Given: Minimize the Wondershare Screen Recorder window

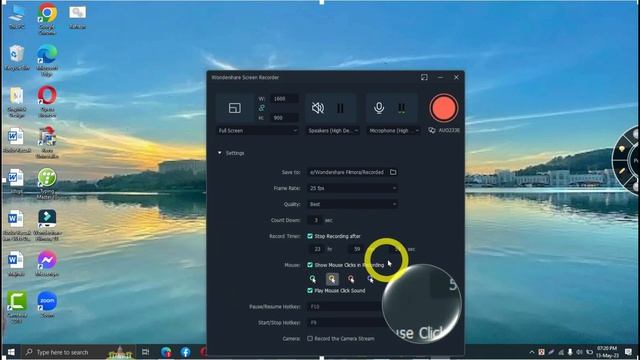Looking at the screenshot, I should (x=440, y=77).
